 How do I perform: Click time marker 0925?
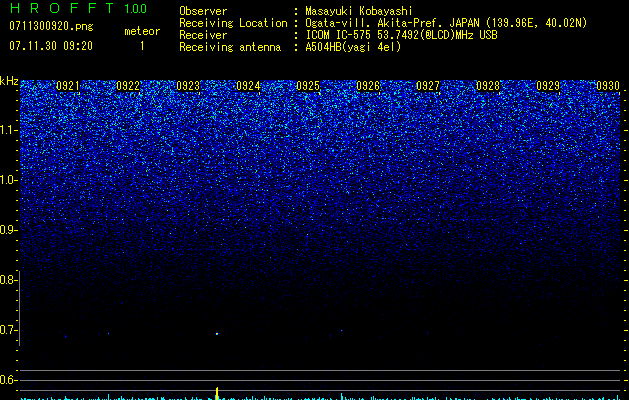[x=308, y=86]
